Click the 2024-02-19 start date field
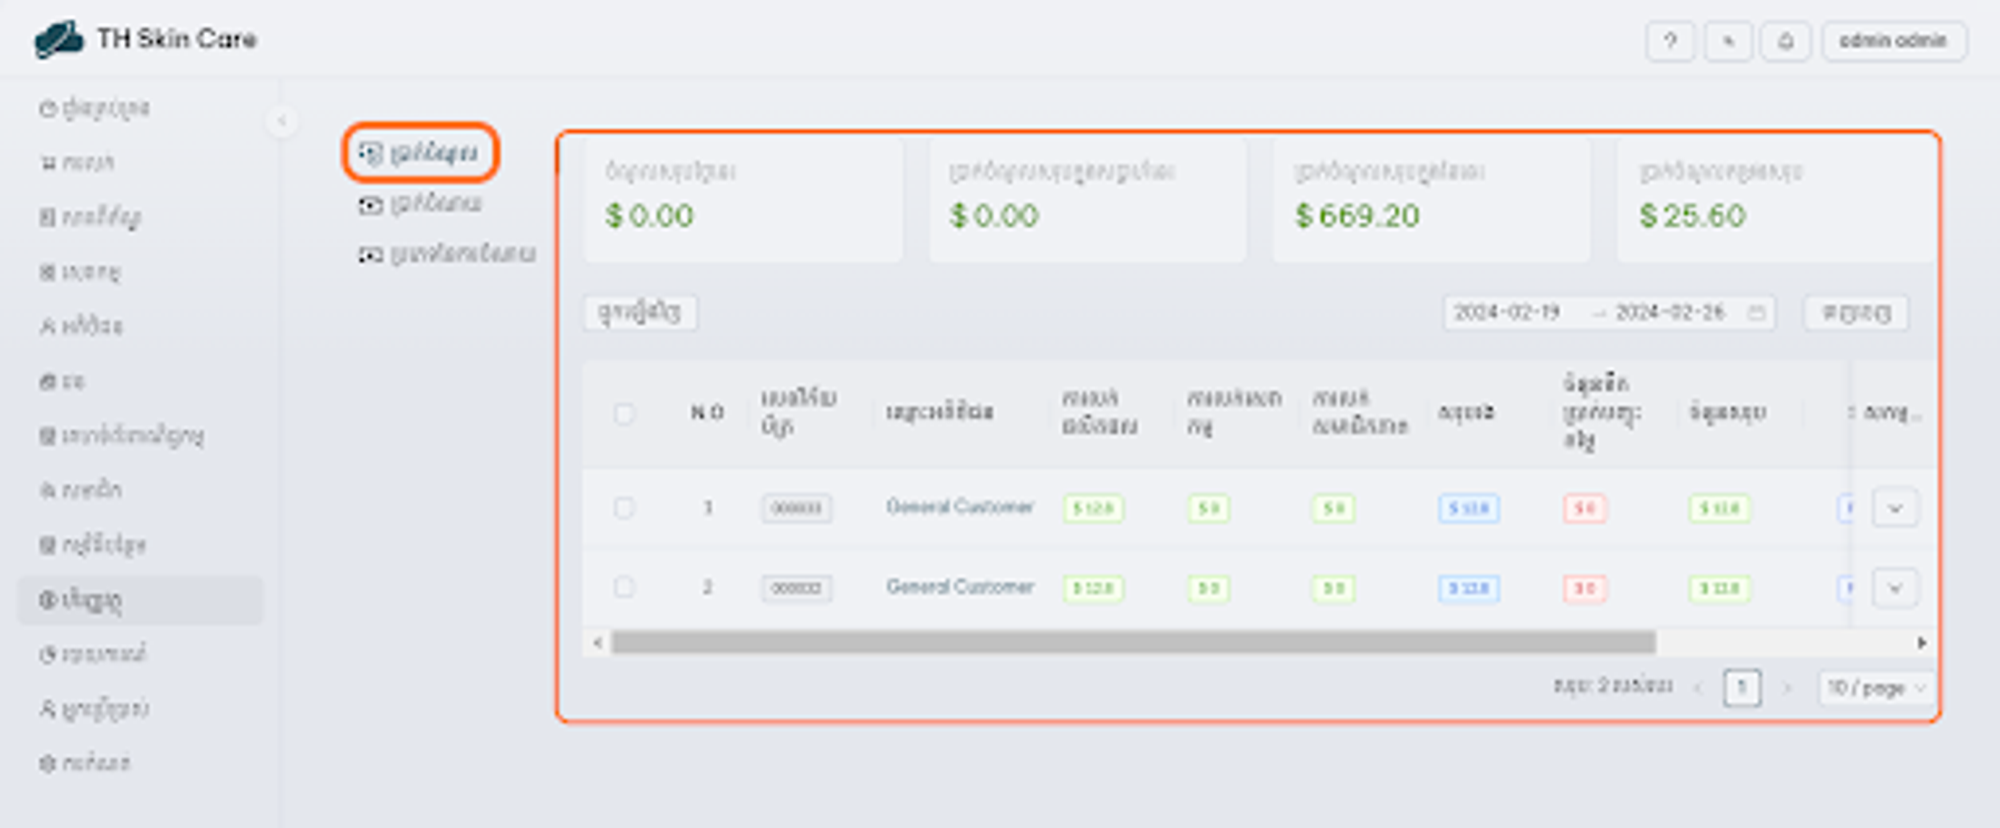2000x828 pixels. (x=1506, y=313)
